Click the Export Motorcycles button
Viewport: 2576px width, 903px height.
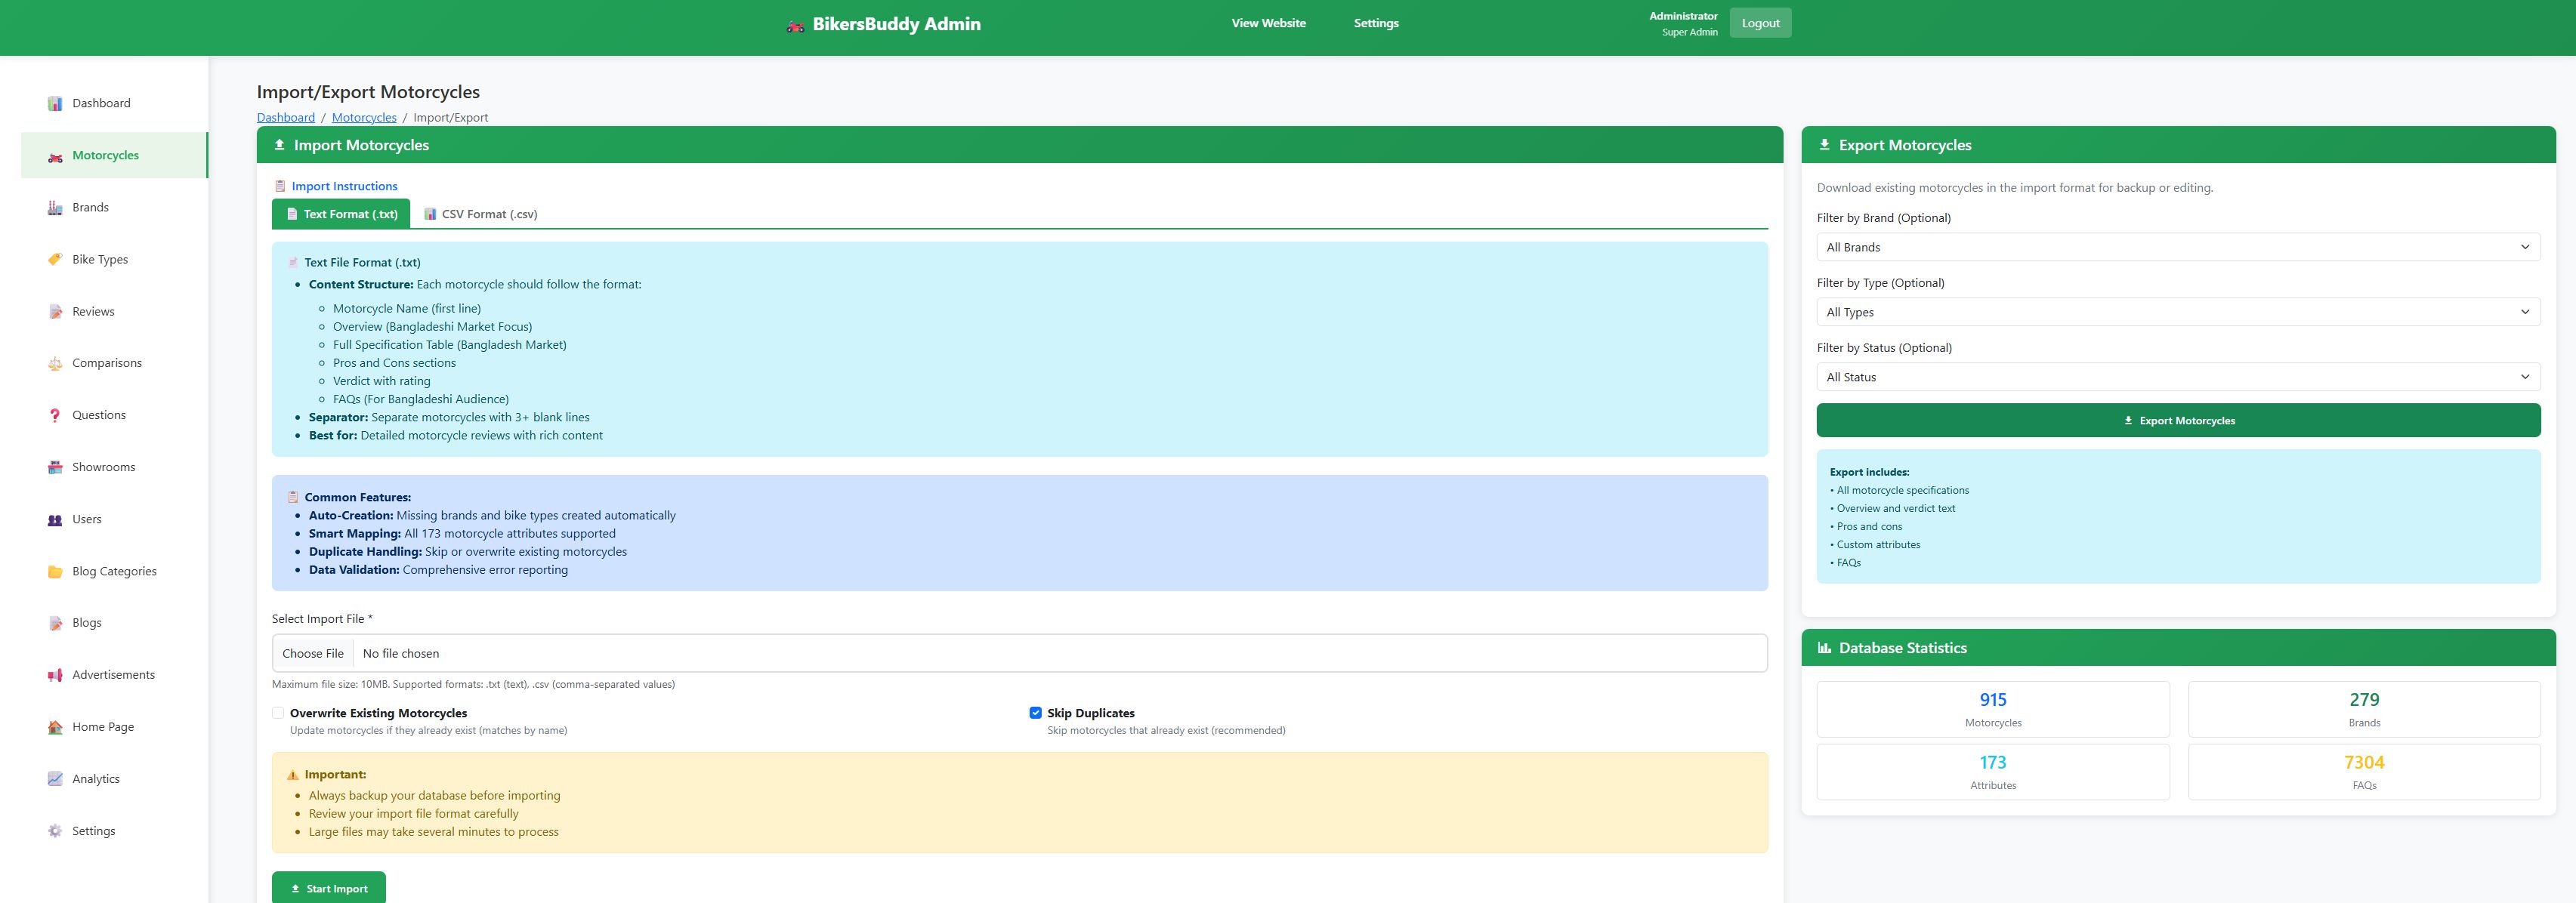click(x=2177, y=421)
